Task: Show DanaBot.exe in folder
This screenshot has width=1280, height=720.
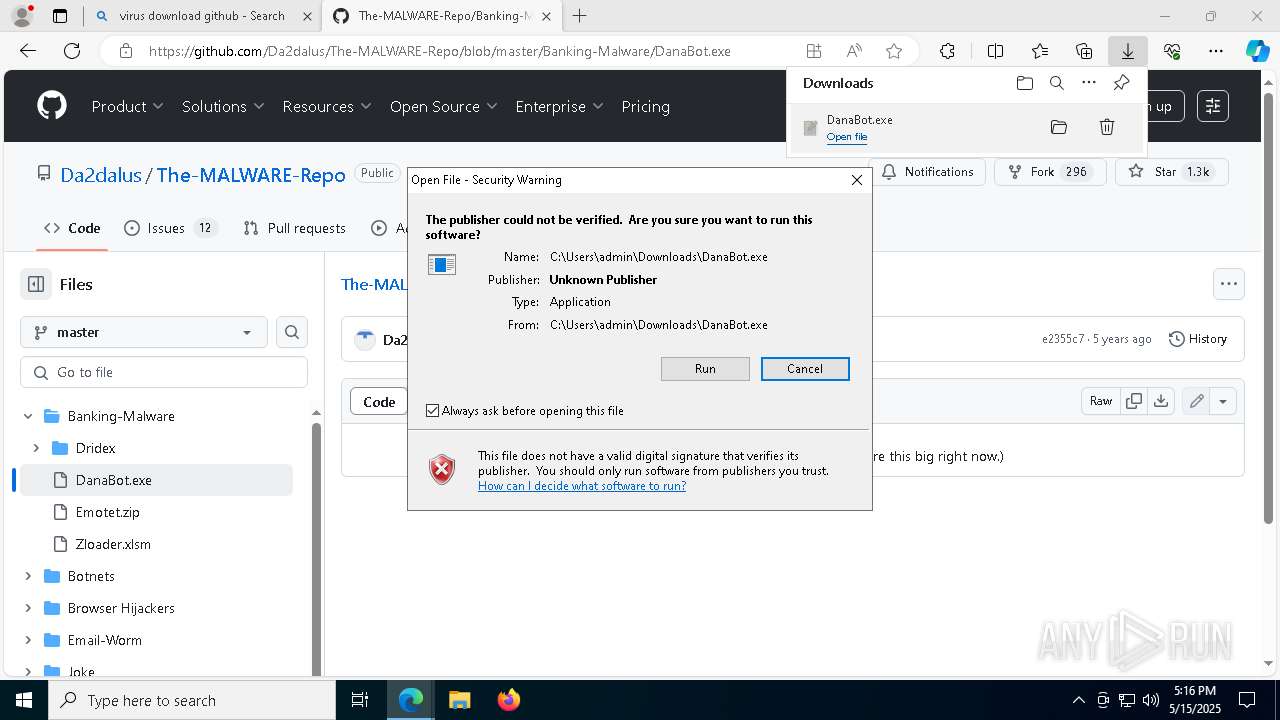Action: point(1059,127)
